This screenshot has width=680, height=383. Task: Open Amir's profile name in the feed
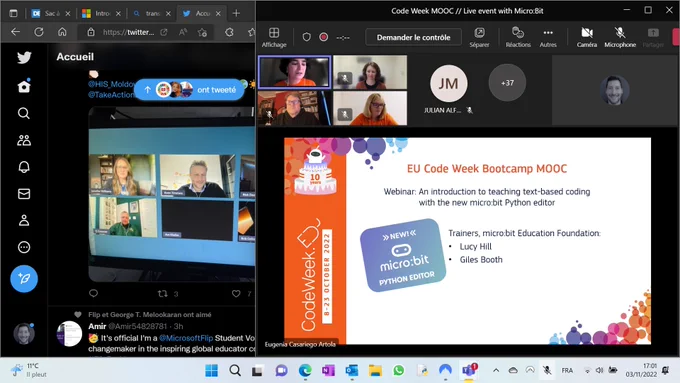[x=97, y=326]
